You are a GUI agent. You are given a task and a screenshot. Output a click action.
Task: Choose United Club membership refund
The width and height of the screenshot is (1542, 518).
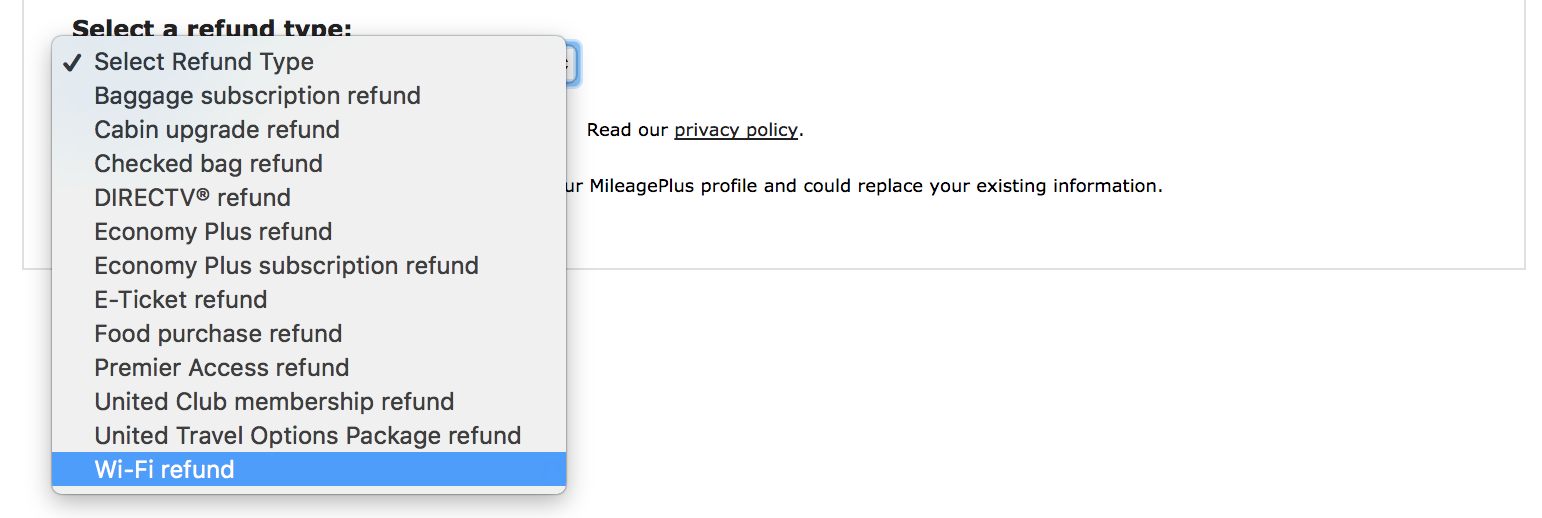click(274, 402)
